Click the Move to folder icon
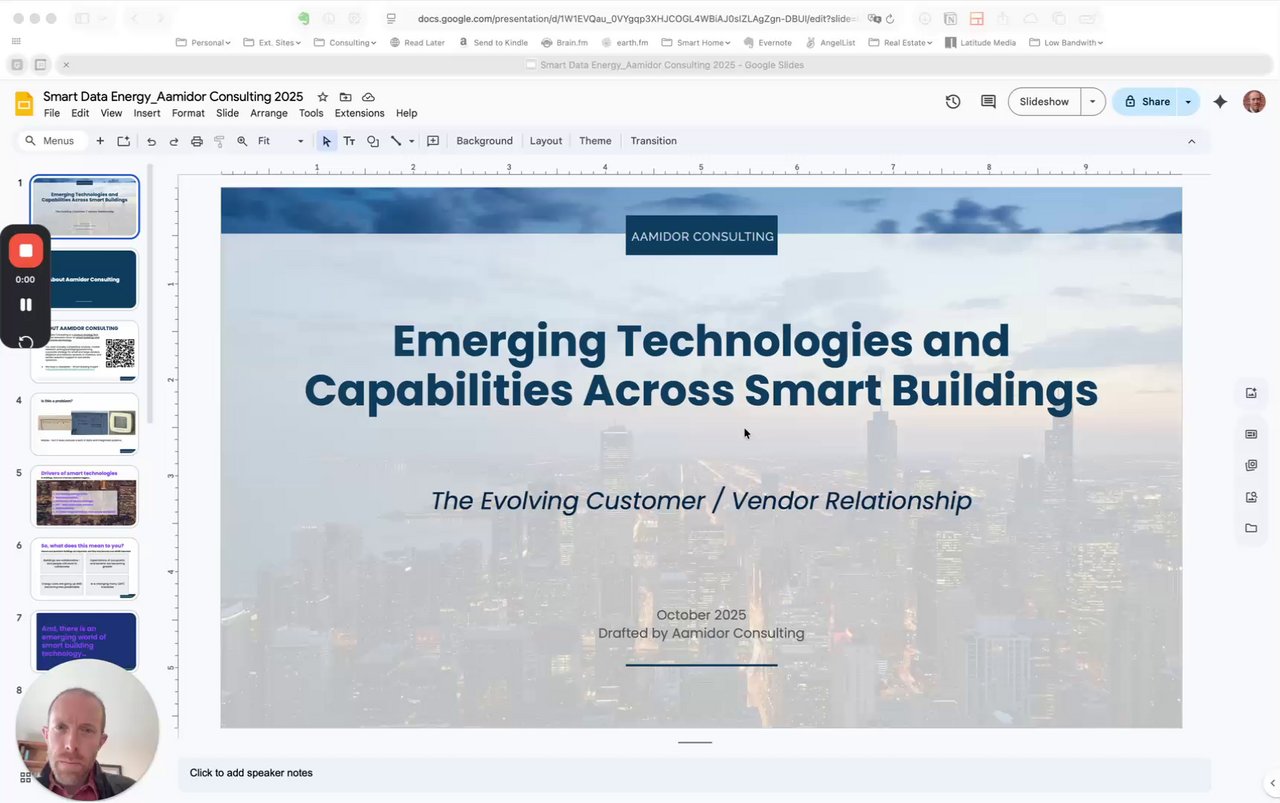Screen dimensions: 1280x803 pyautogui.click(x=345, y=97)
